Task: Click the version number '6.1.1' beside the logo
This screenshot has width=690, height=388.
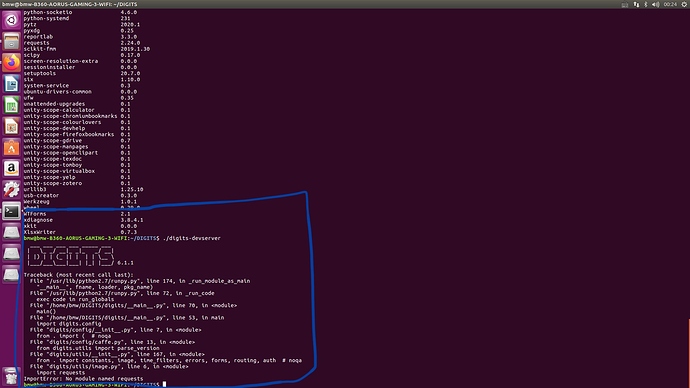Action: [x=125, y=263]
